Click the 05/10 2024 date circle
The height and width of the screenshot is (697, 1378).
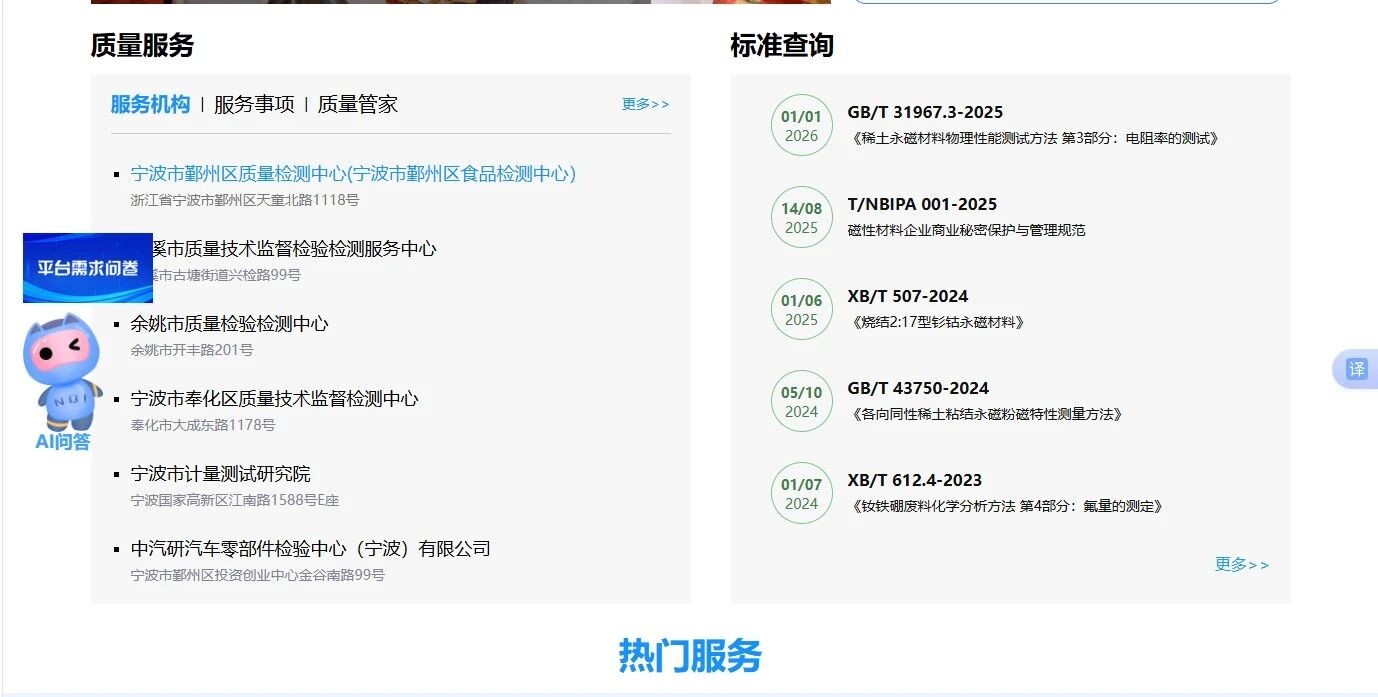(x=801, y=402)
